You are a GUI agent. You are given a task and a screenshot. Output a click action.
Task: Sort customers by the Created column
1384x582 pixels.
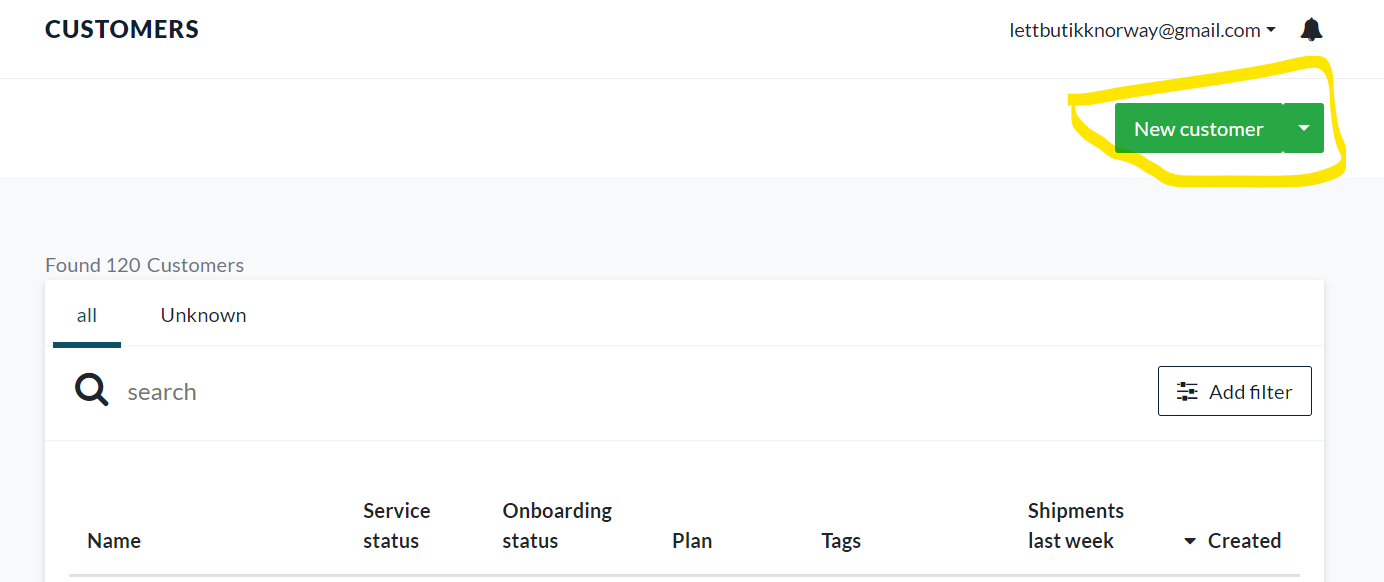[x=1244, y=541]
